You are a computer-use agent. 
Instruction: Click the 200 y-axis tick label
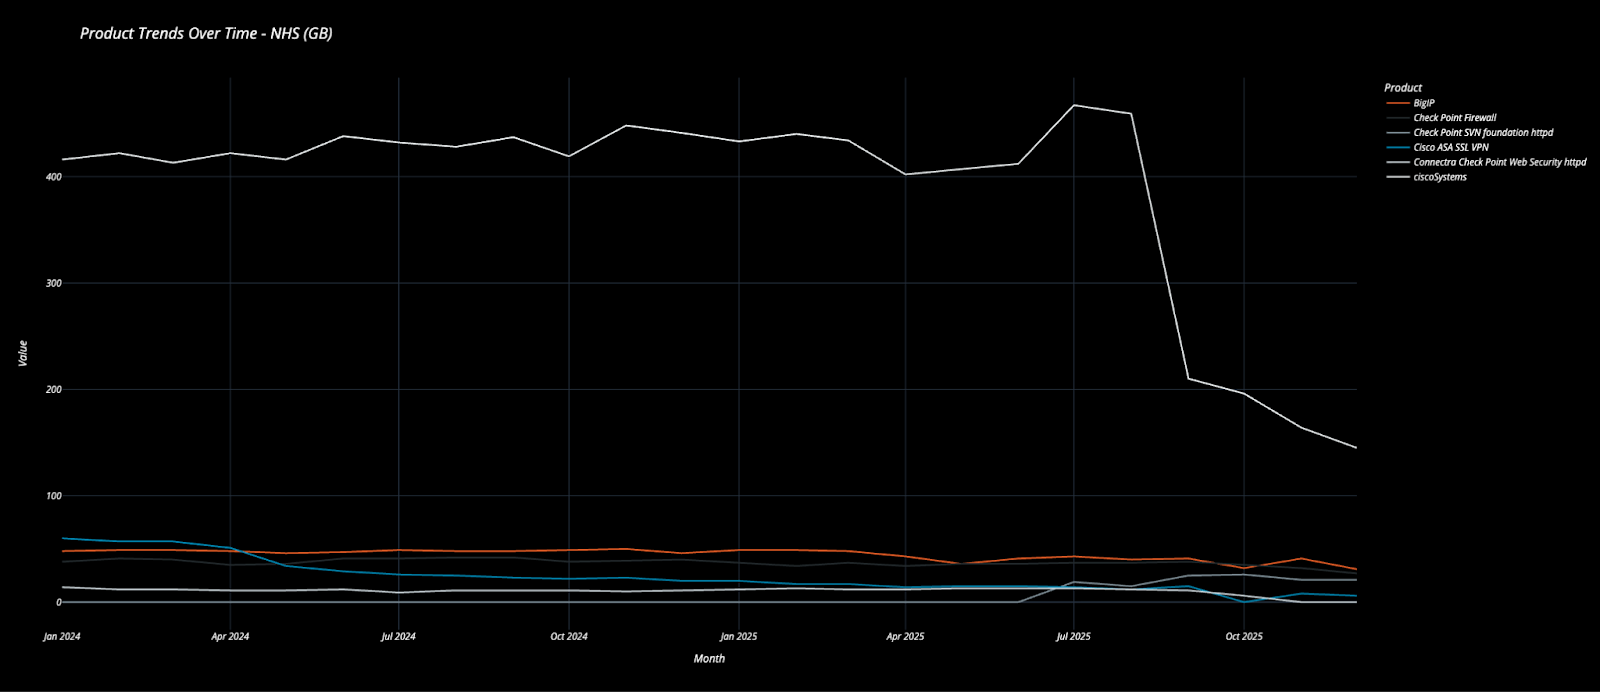coord(53,390)
